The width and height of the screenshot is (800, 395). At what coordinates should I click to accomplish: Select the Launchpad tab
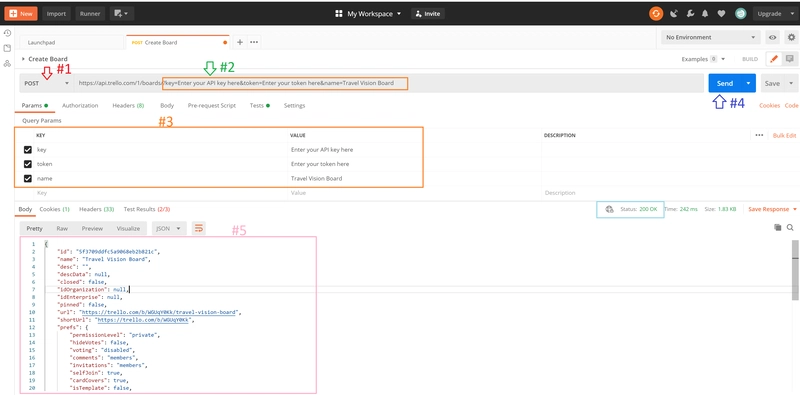click(x=72, y=42)
